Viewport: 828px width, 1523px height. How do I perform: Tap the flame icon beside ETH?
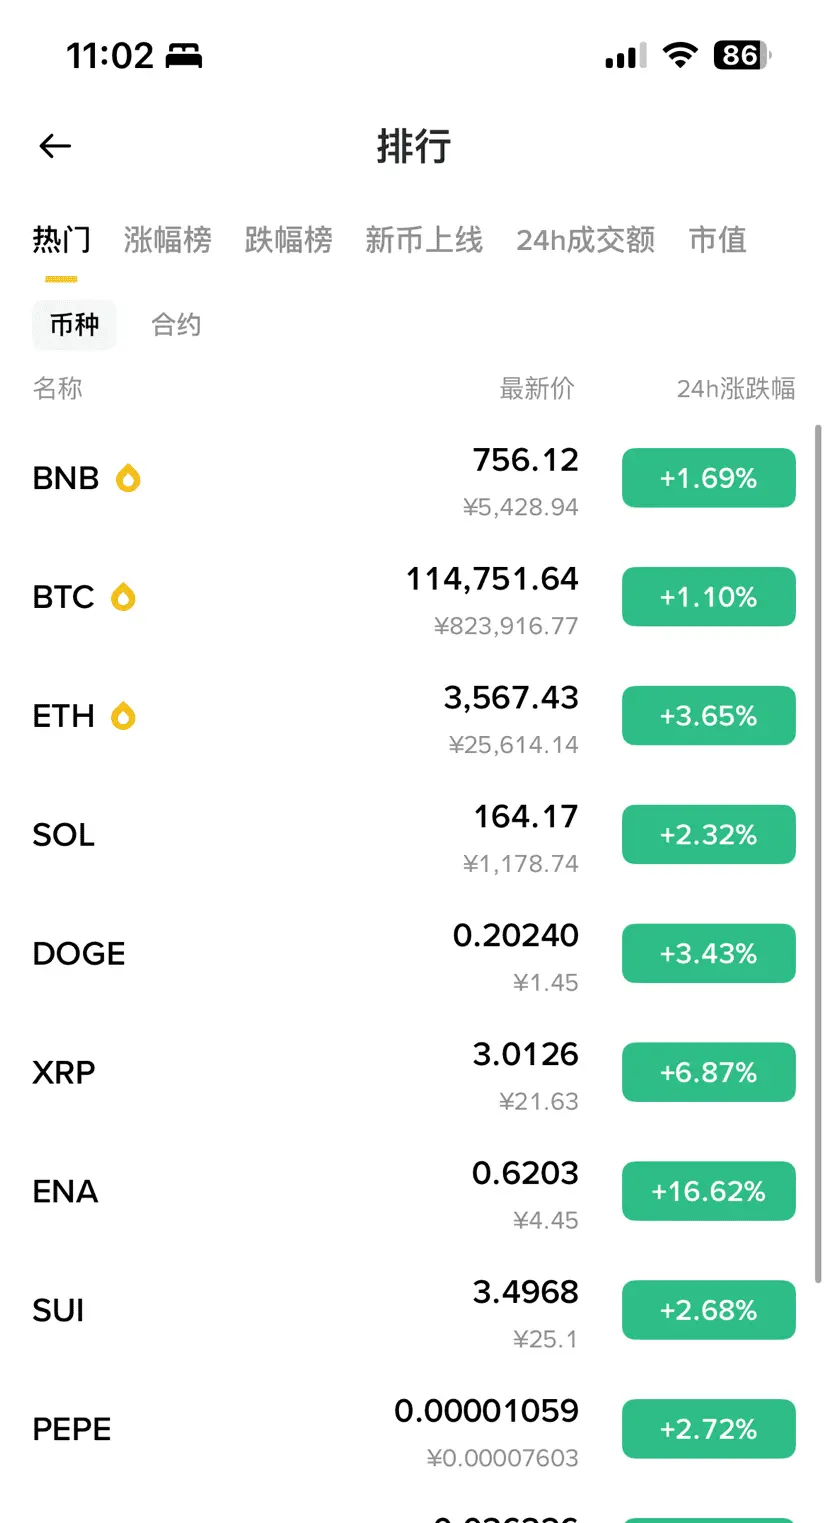(123, 716)
